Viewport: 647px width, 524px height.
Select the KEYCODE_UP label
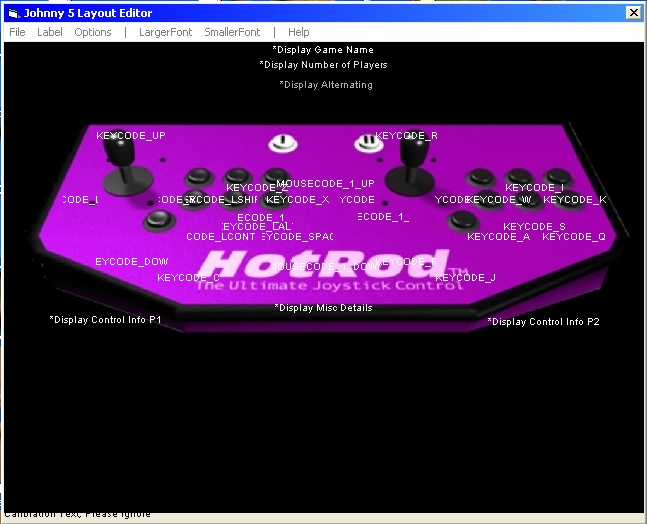point(131,135)
